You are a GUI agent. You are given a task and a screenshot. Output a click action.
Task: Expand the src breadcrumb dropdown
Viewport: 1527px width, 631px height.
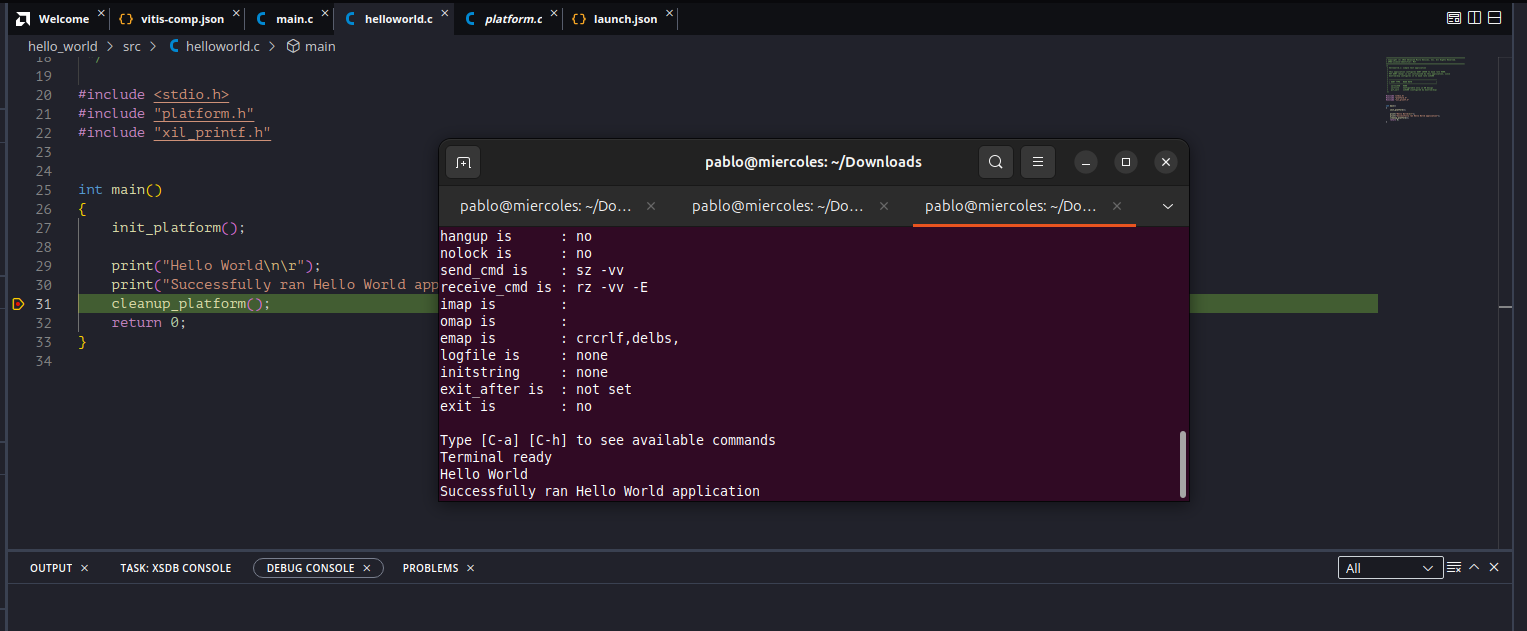click(131, 46)
